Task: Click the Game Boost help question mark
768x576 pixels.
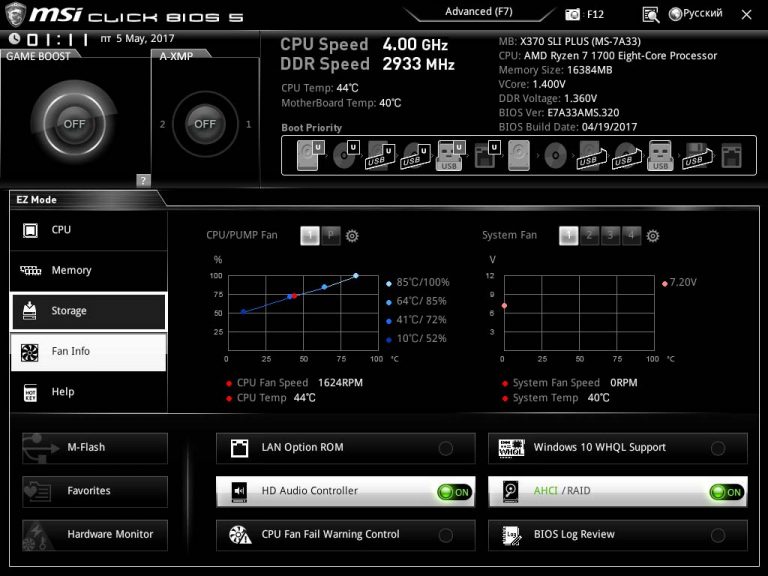Action: point(143,180)
